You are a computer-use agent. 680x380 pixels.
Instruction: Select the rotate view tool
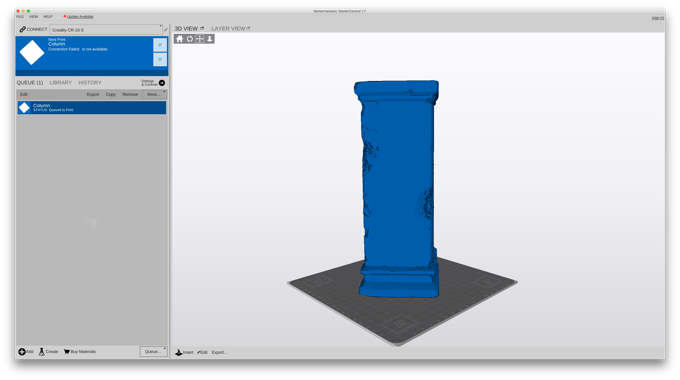pos(190,39)
